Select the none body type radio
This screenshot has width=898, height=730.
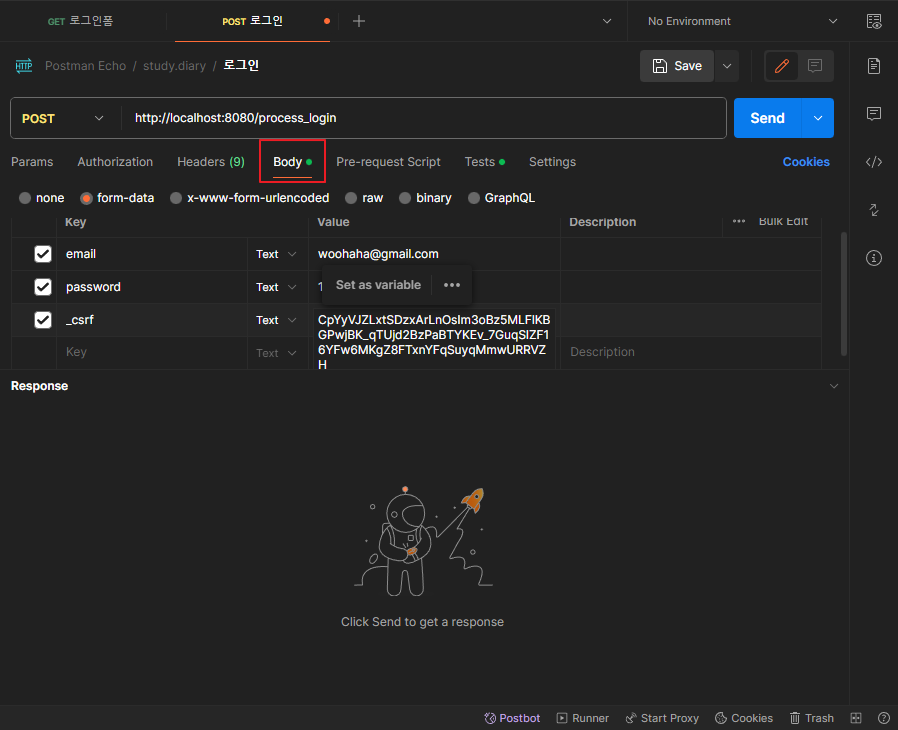(x=25, y=198)
